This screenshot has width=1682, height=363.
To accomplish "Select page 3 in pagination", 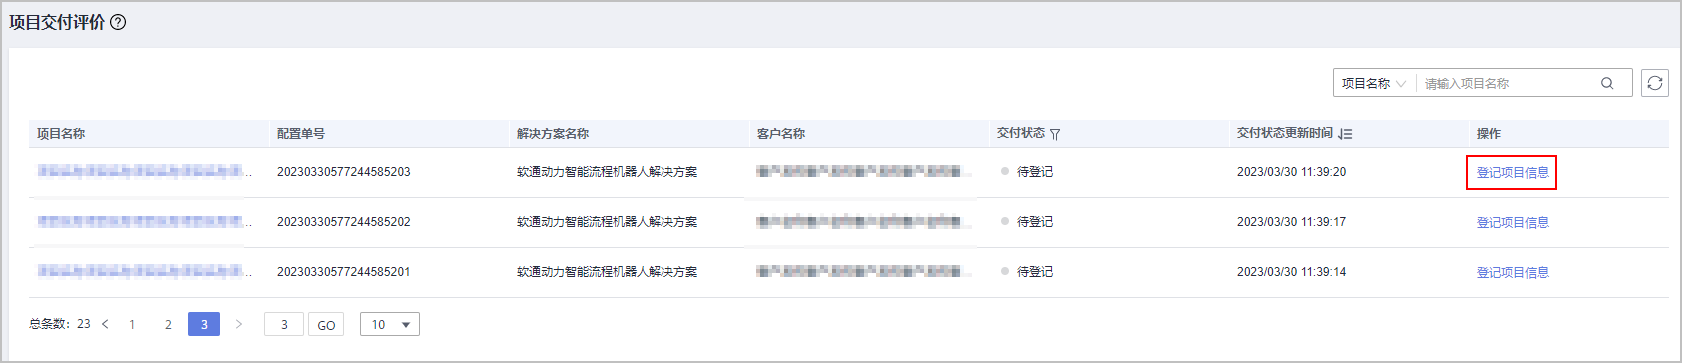I will pos(204,324).
